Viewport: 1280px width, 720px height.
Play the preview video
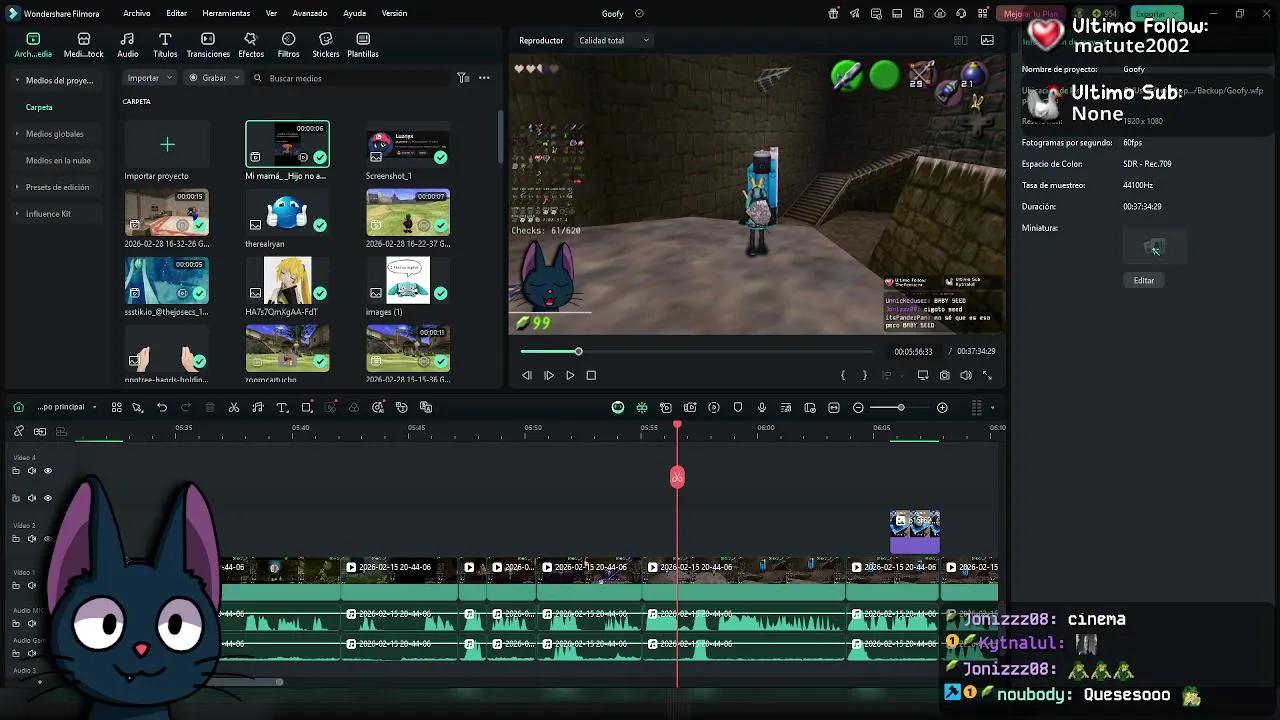point(570,375)
